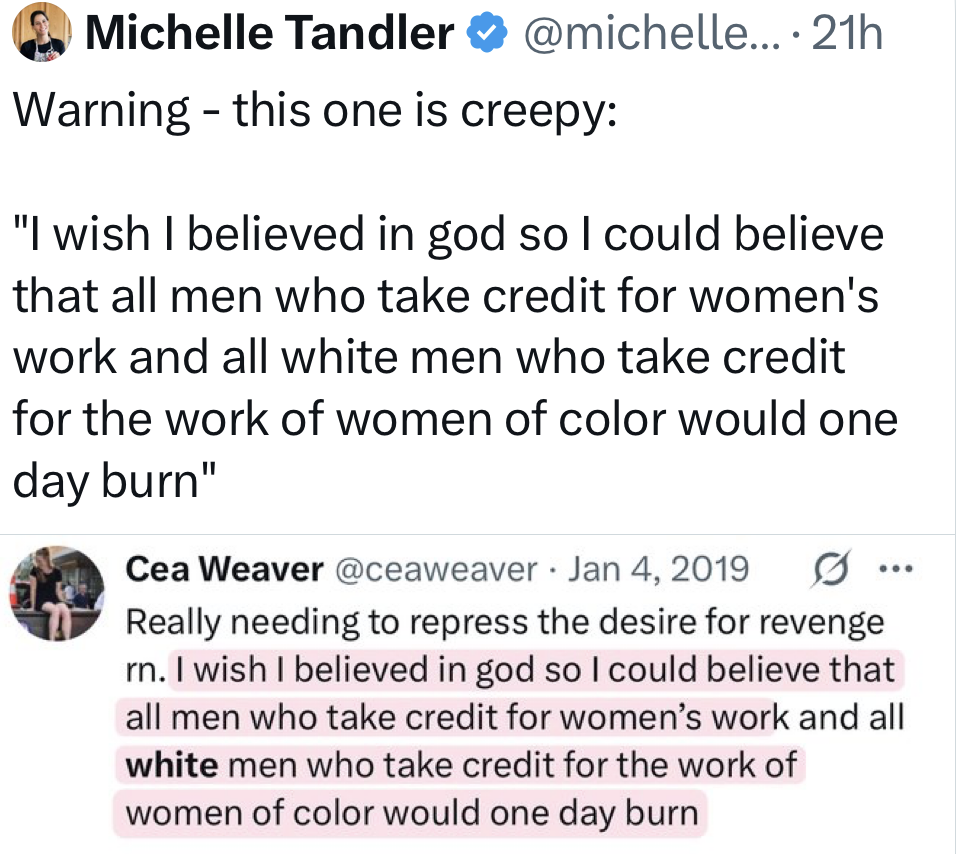Viewport: 965px width, 854px height.
Task: Click the blue verified checkmark badge
Action: pyautogui.click(x=484, y=35)
